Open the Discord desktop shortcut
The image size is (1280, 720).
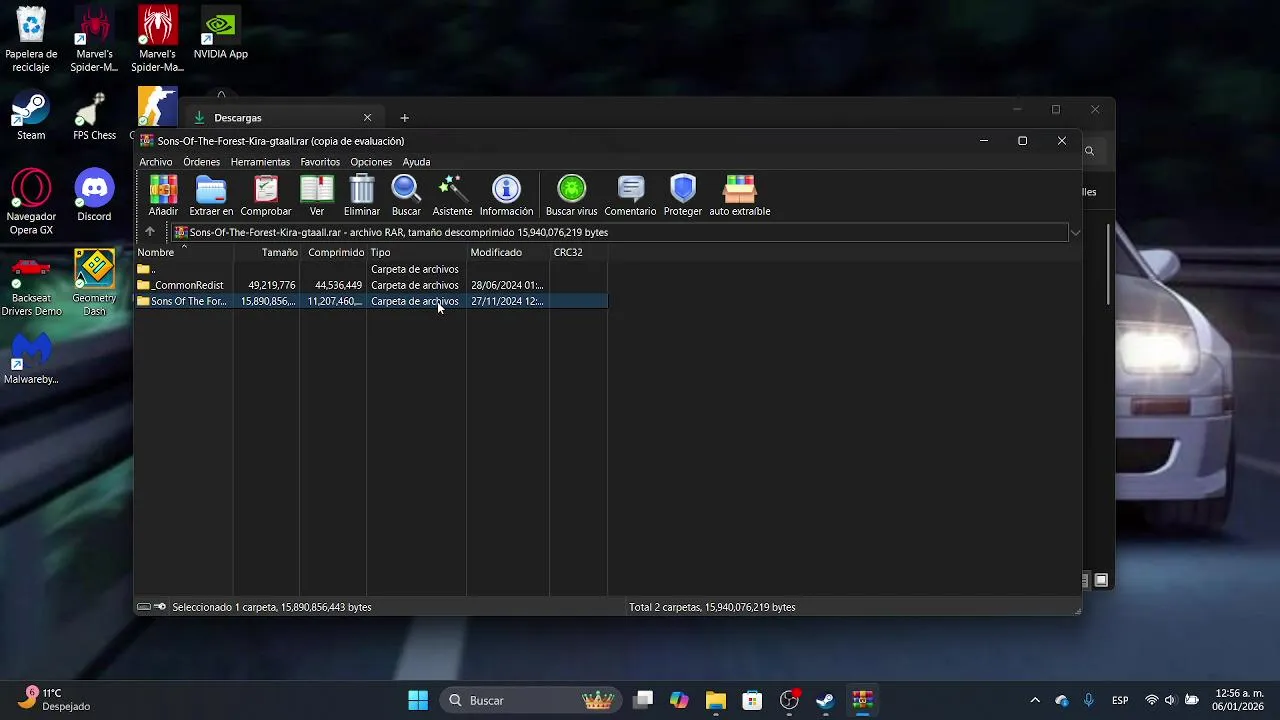pos(94,196)
